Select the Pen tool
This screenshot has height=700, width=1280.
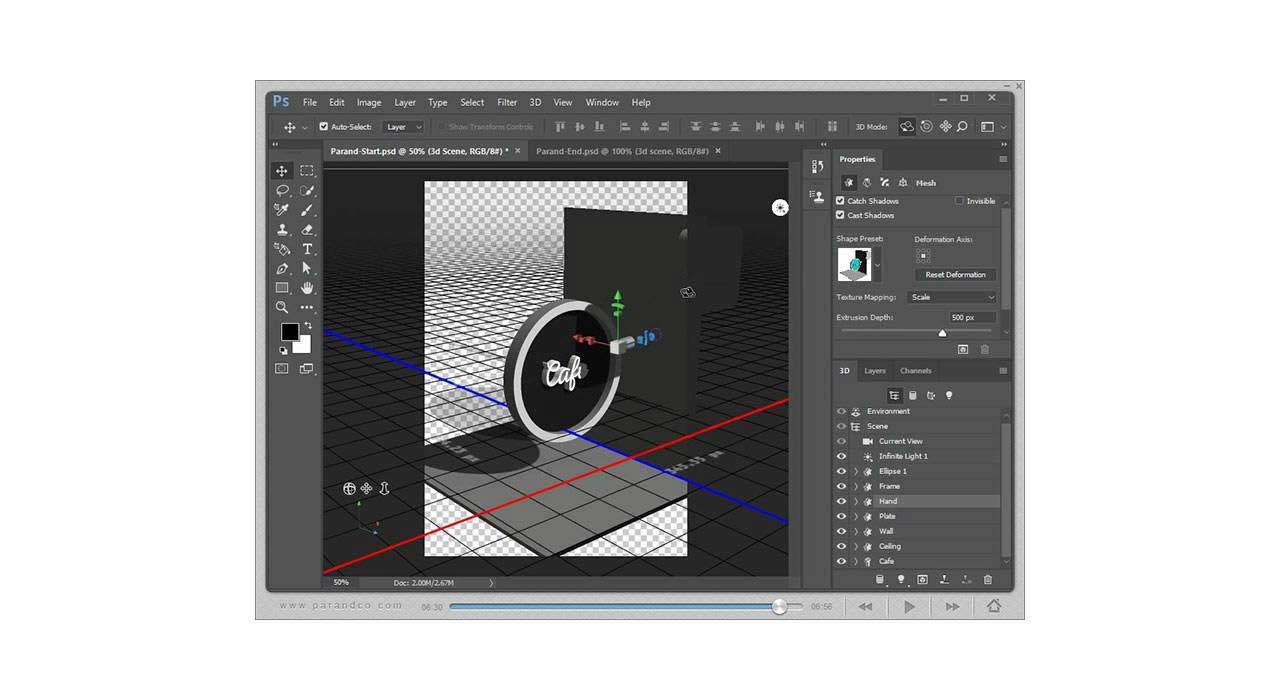coord(282,269)
